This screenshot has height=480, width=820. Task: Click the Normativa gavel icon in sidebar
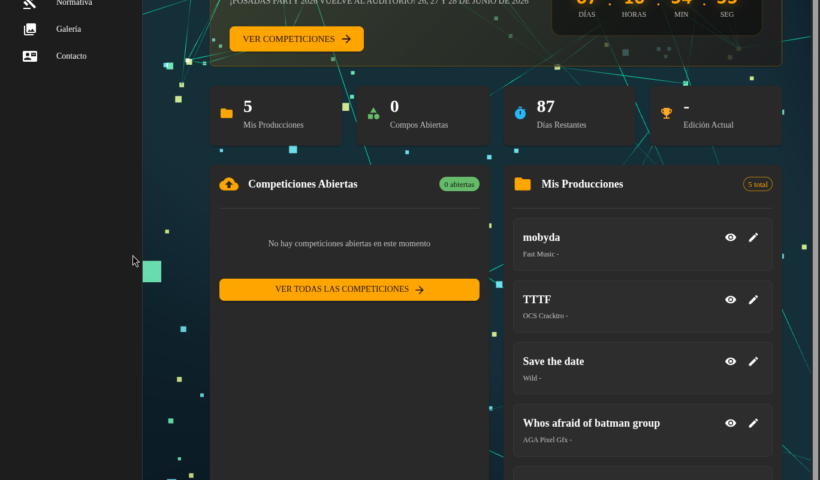pyautogui.click(x=30, y=3)
